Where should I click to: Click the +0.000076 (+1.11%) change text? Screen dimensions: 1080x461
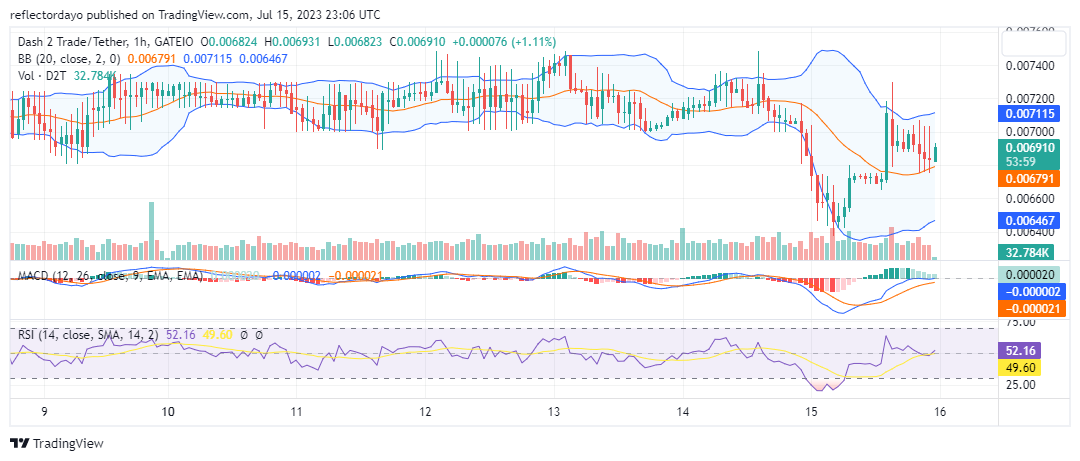coord(503,42)
